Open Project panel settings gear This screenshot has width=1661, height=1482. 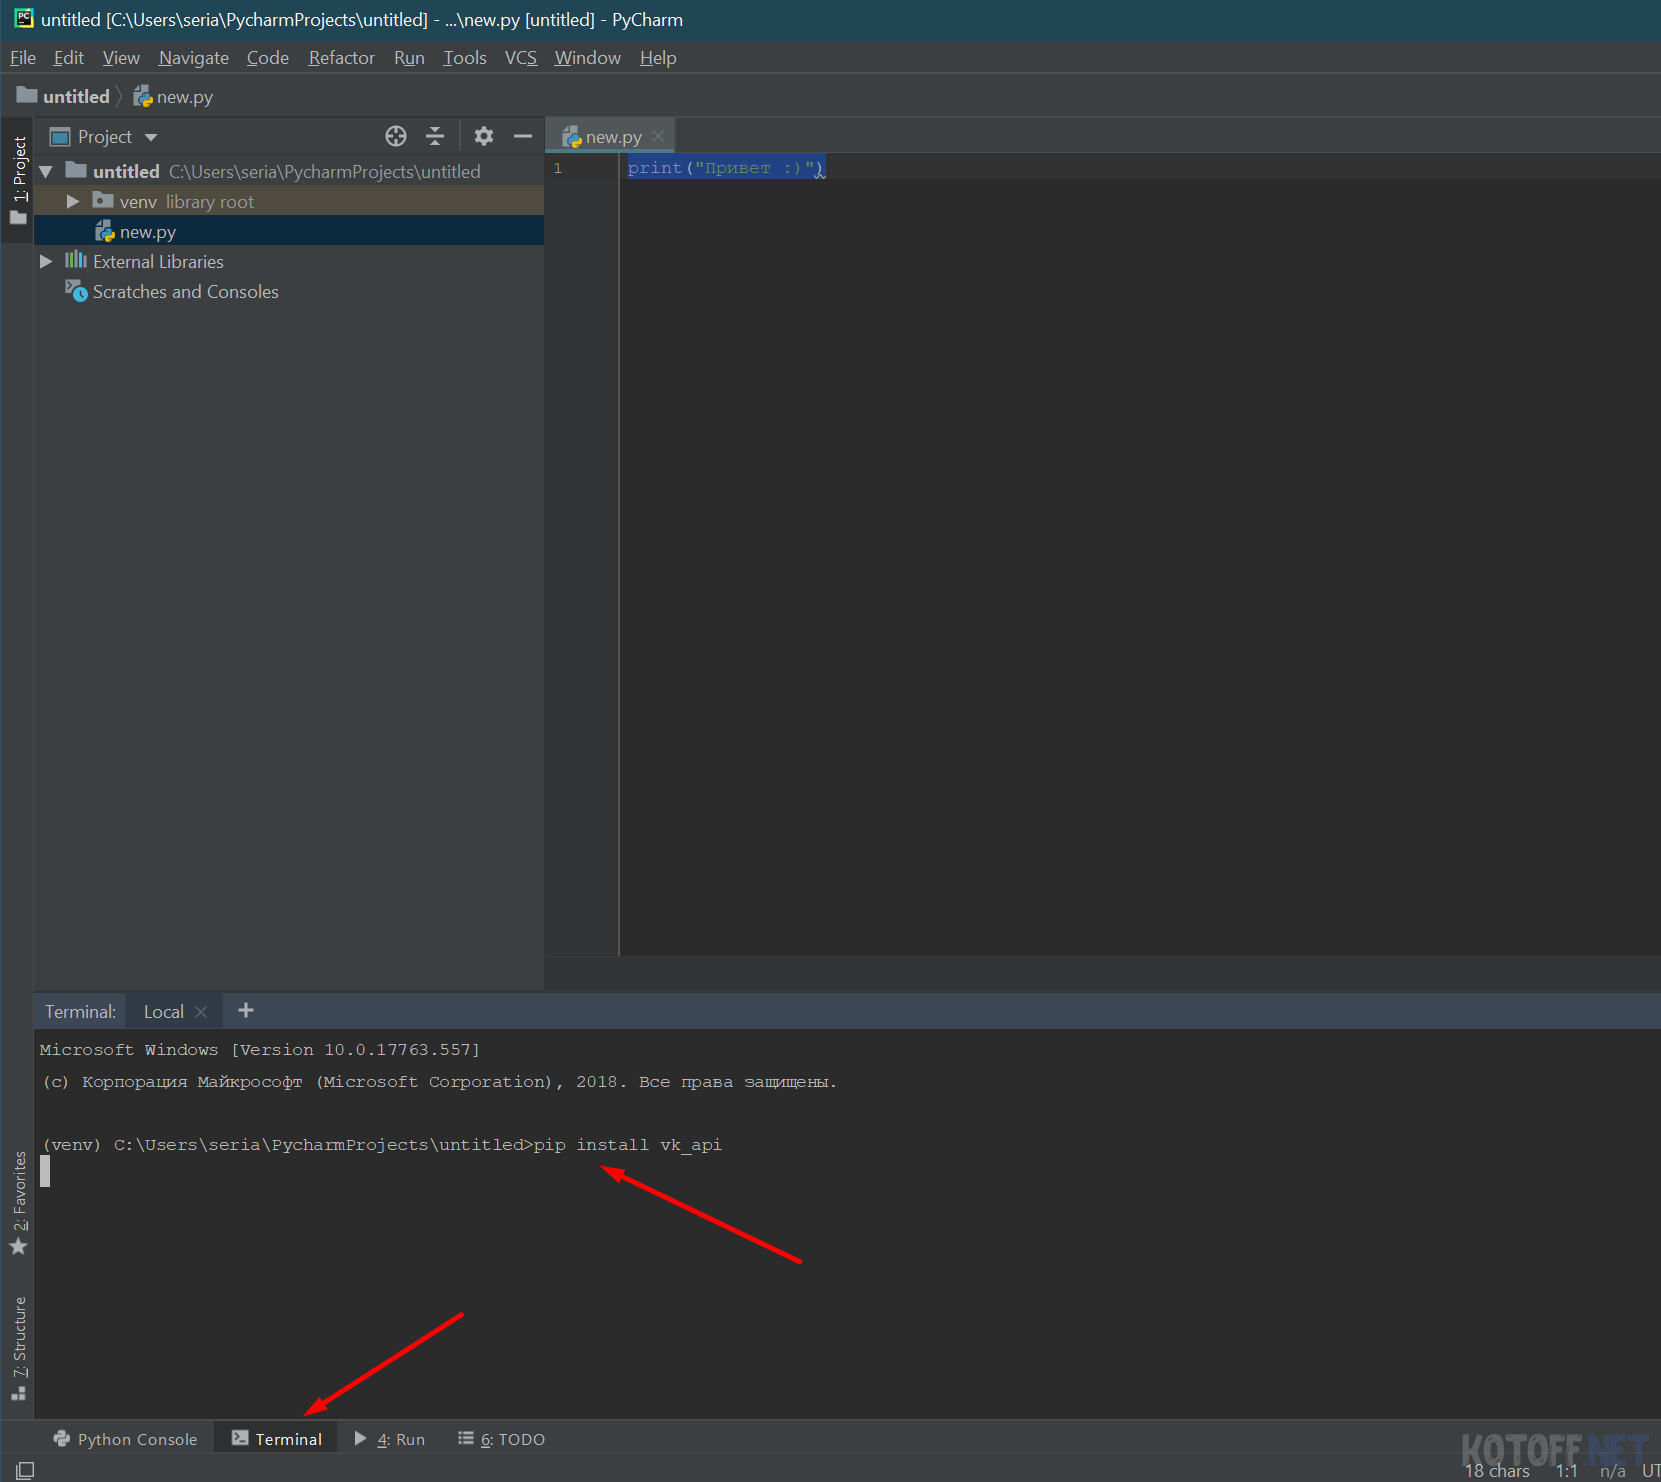coord(484,136)
